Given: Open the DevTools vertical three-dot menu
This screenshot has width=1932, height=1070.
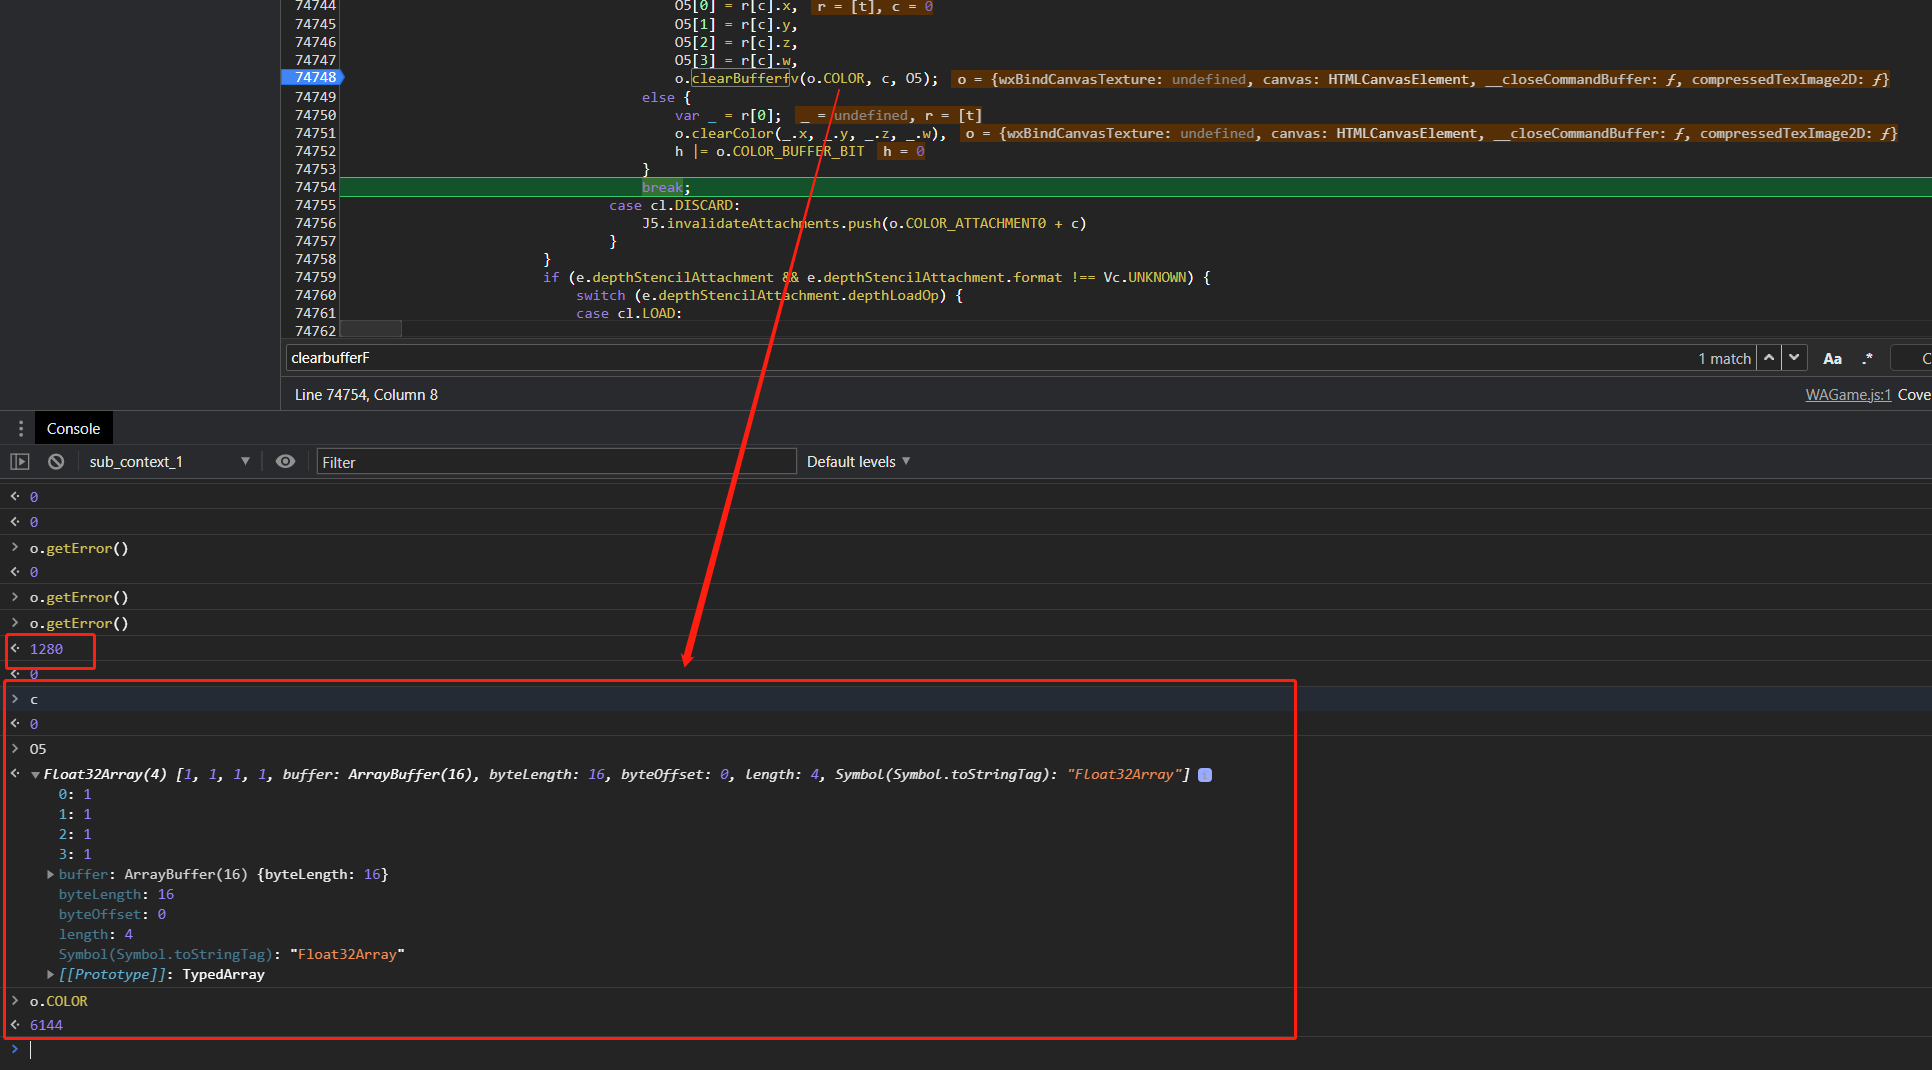Looking at the screenshot, I should pos(20,427).
